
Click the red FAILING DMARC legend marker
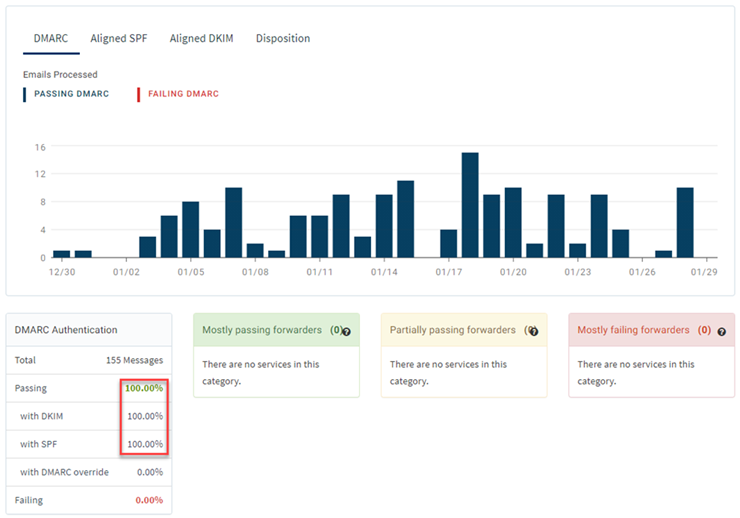tap(139, 94)
